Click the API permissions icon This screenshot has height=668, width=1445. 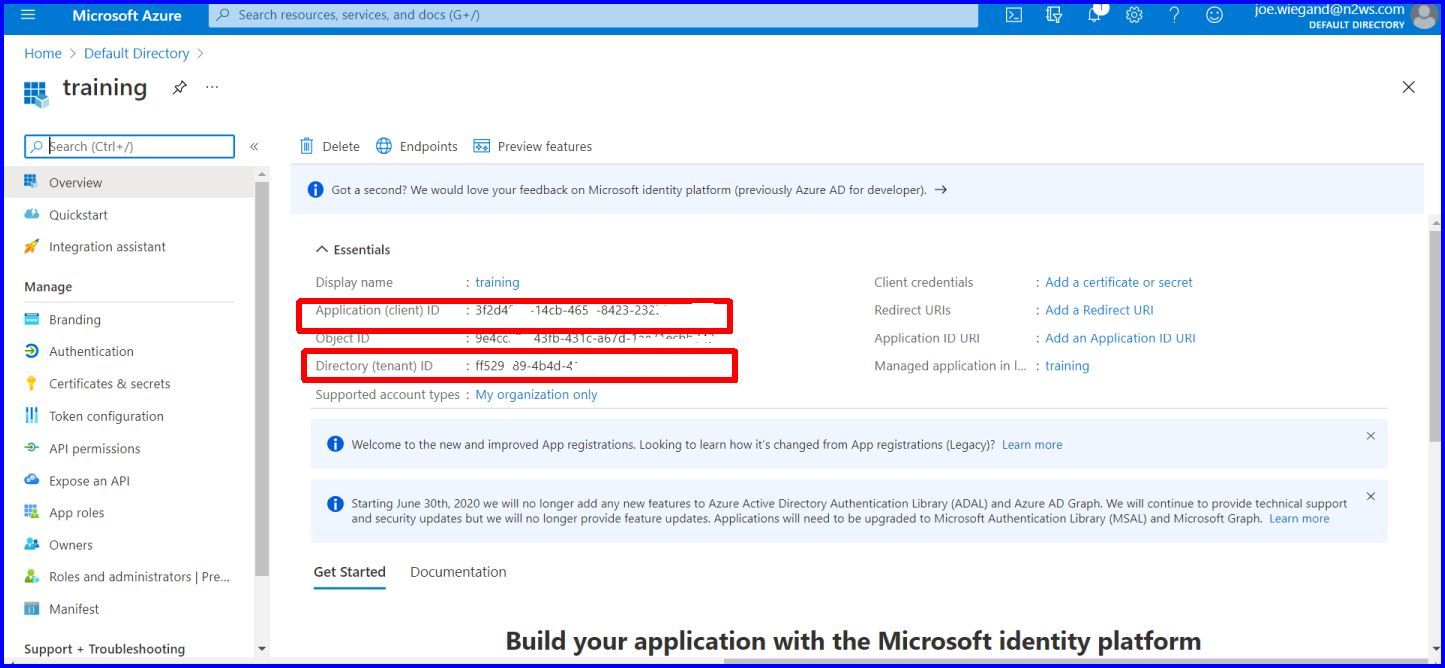31,448
